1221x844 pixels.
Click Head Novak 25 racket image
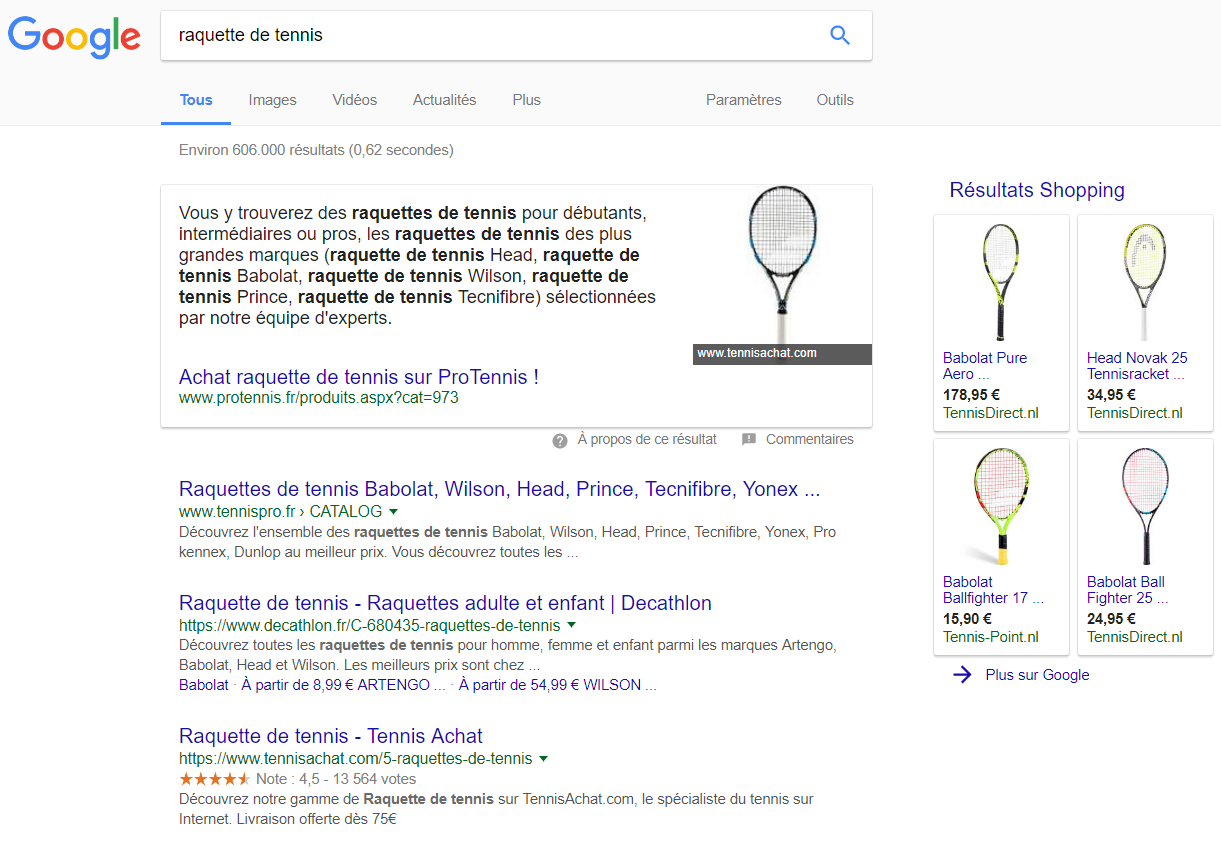[1145, 282]
